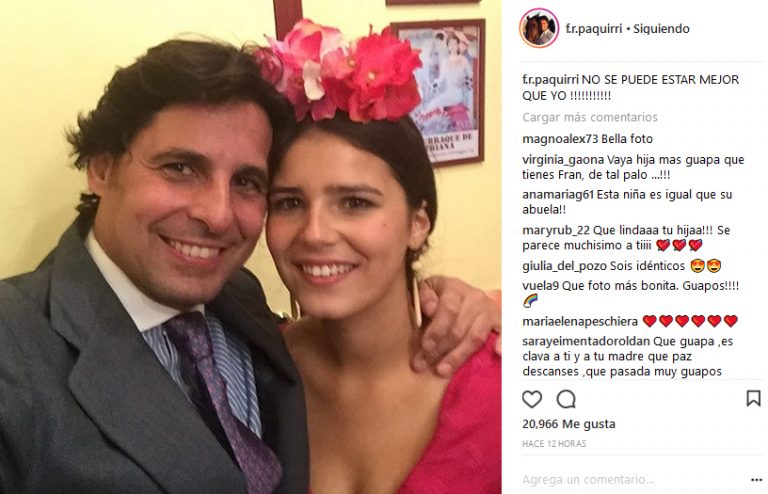Open anamariag61 commenter profile
The height and width of the screenshot is (494, 768).
click(x=558, y=195)
